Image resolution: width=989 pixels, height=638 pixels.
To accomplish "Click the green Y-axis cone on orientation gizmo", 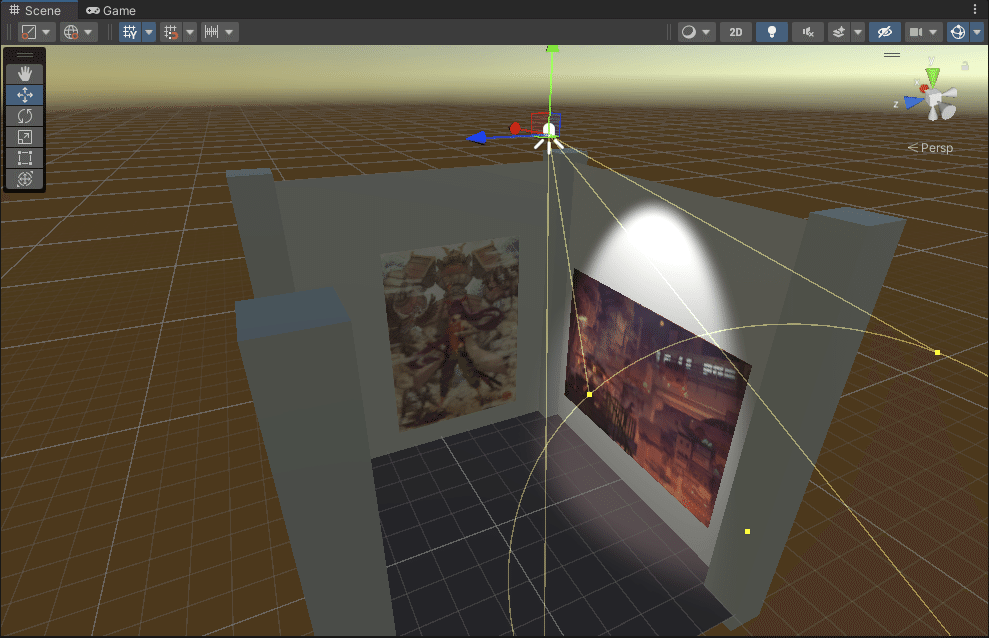I will pos(932,77).
